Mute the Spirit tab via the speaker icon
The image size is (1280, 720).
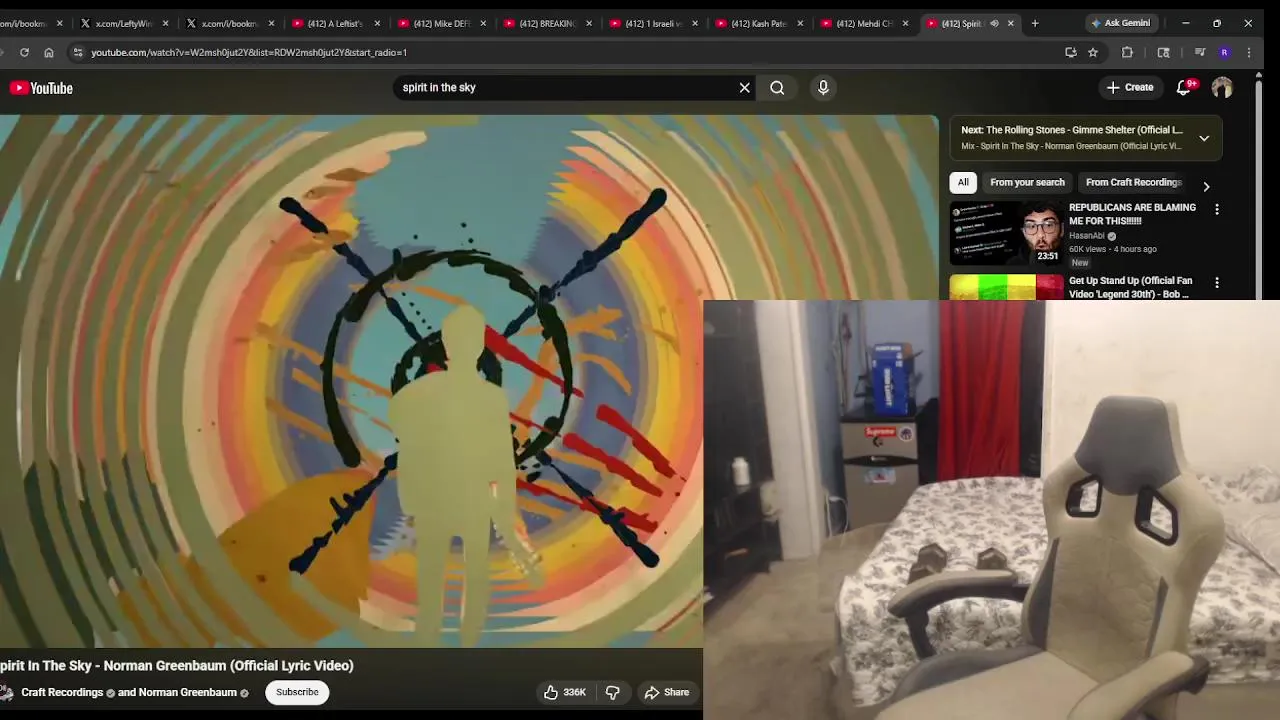coord(994,23)
